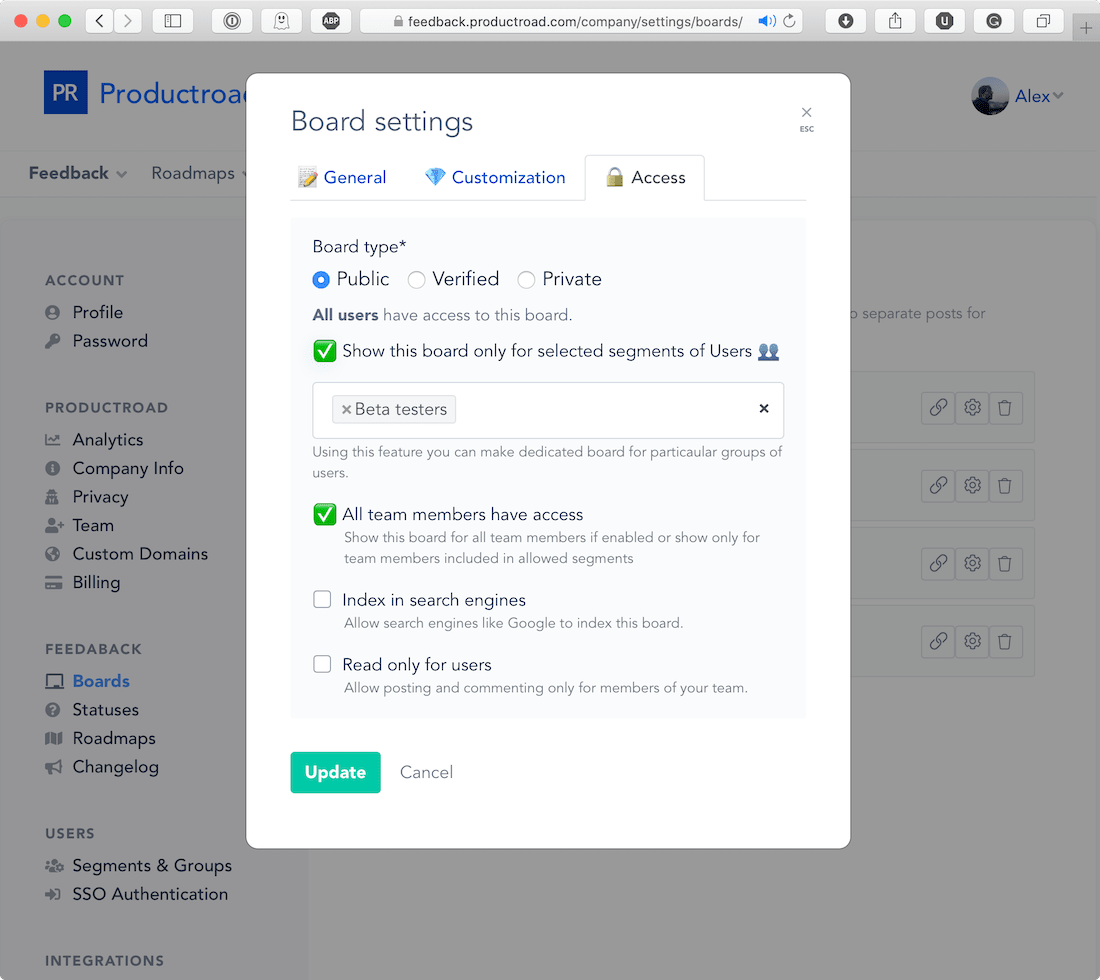The width and height of the screenshot is (1100, 980).
Task: Open gear settings for the first board row
Action: (x=972, y=408)
